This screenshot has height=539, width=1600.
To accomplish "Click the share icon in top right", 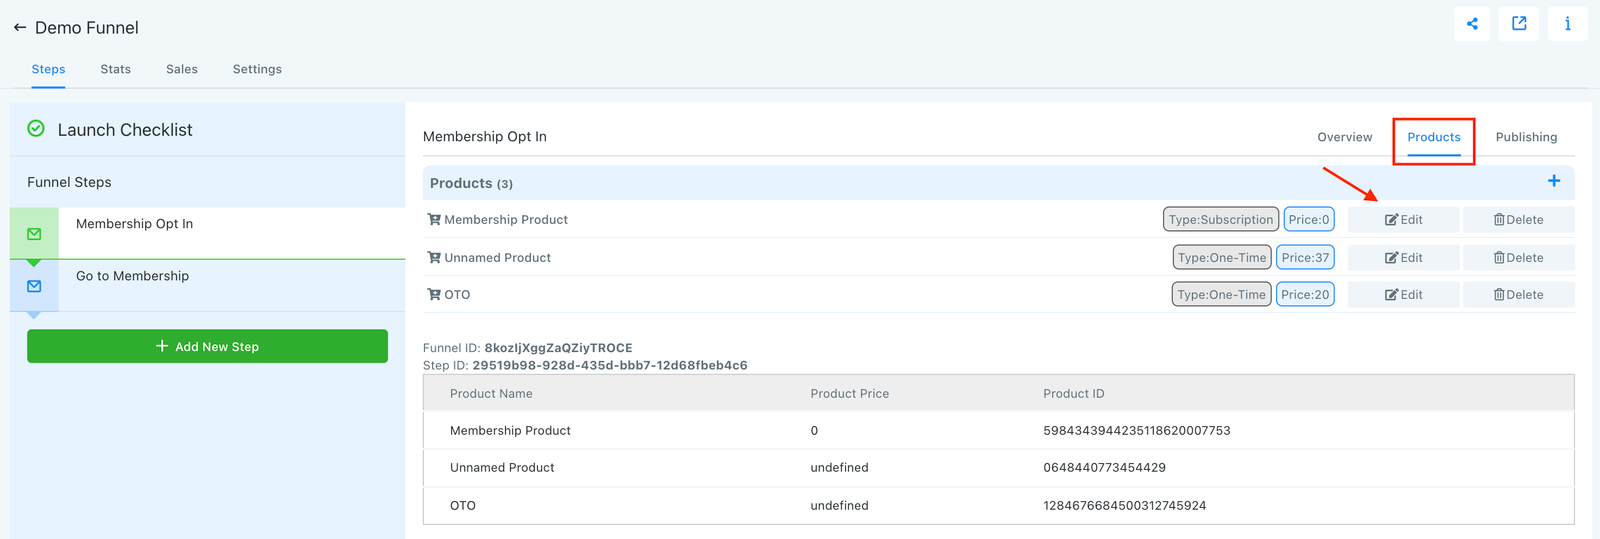I will 1472,24.
